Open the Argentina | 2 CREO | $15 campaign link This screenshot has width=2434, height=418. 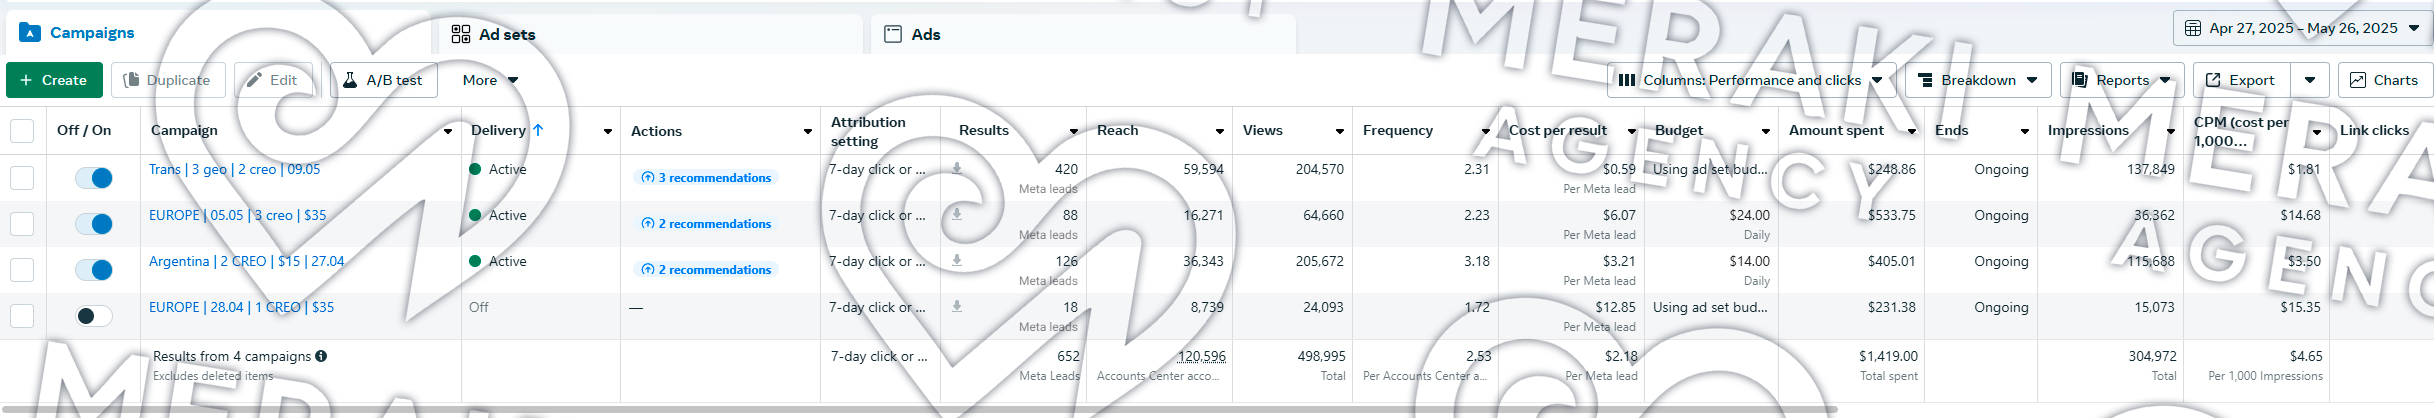click(x=247, y=261)
